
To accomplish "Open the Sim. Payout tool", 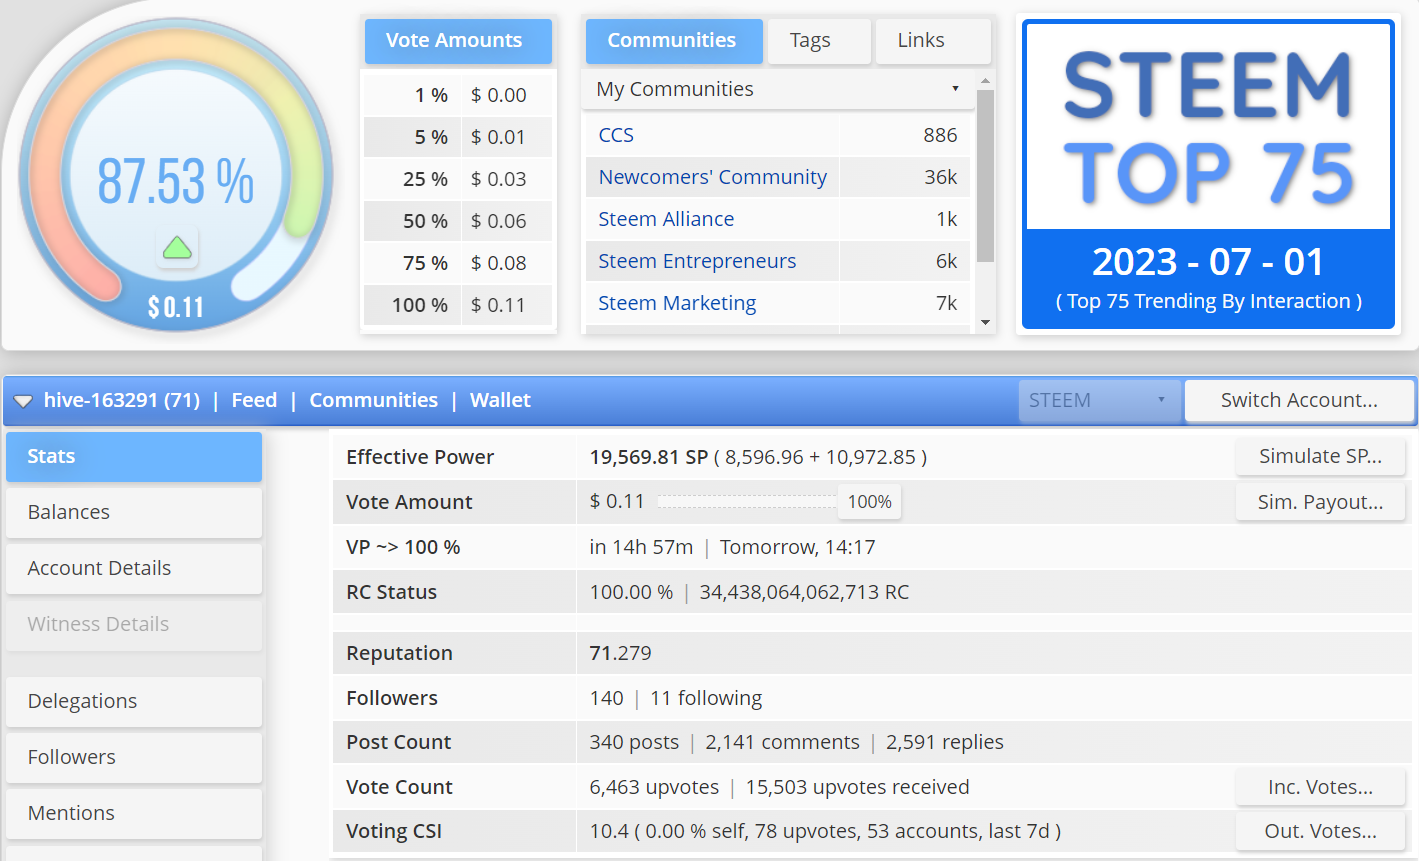I will 1320,501.
